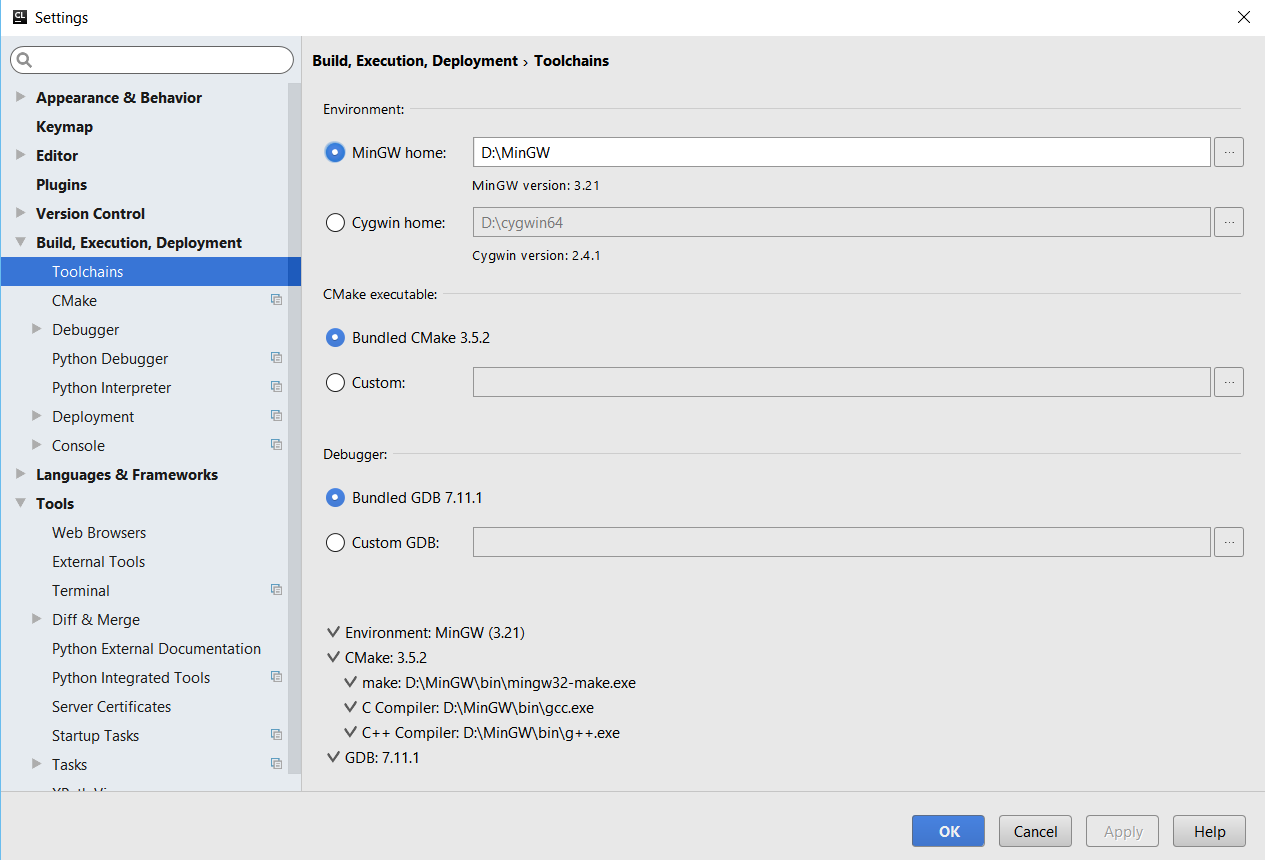The image size is (1265, 860).
Task: Select the Custom CMake radio button
Action: point(336,383)
